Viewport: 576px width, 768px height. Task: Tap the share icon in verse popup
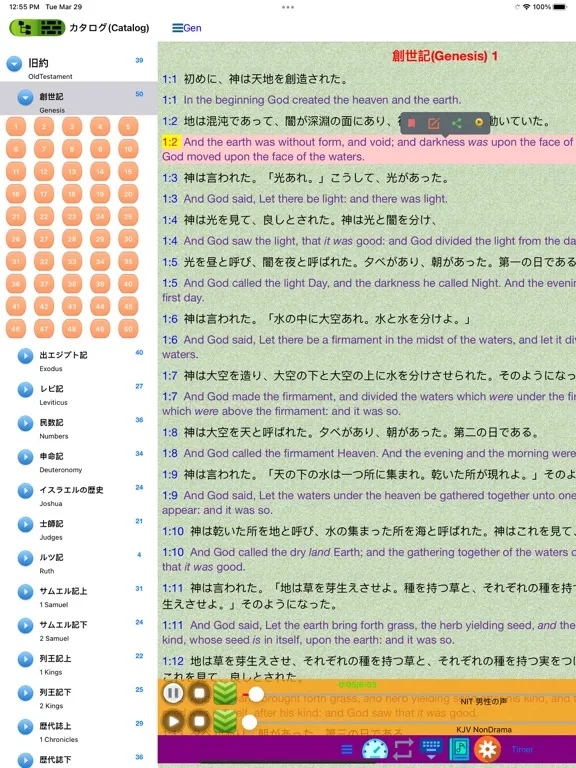point(456,123)
